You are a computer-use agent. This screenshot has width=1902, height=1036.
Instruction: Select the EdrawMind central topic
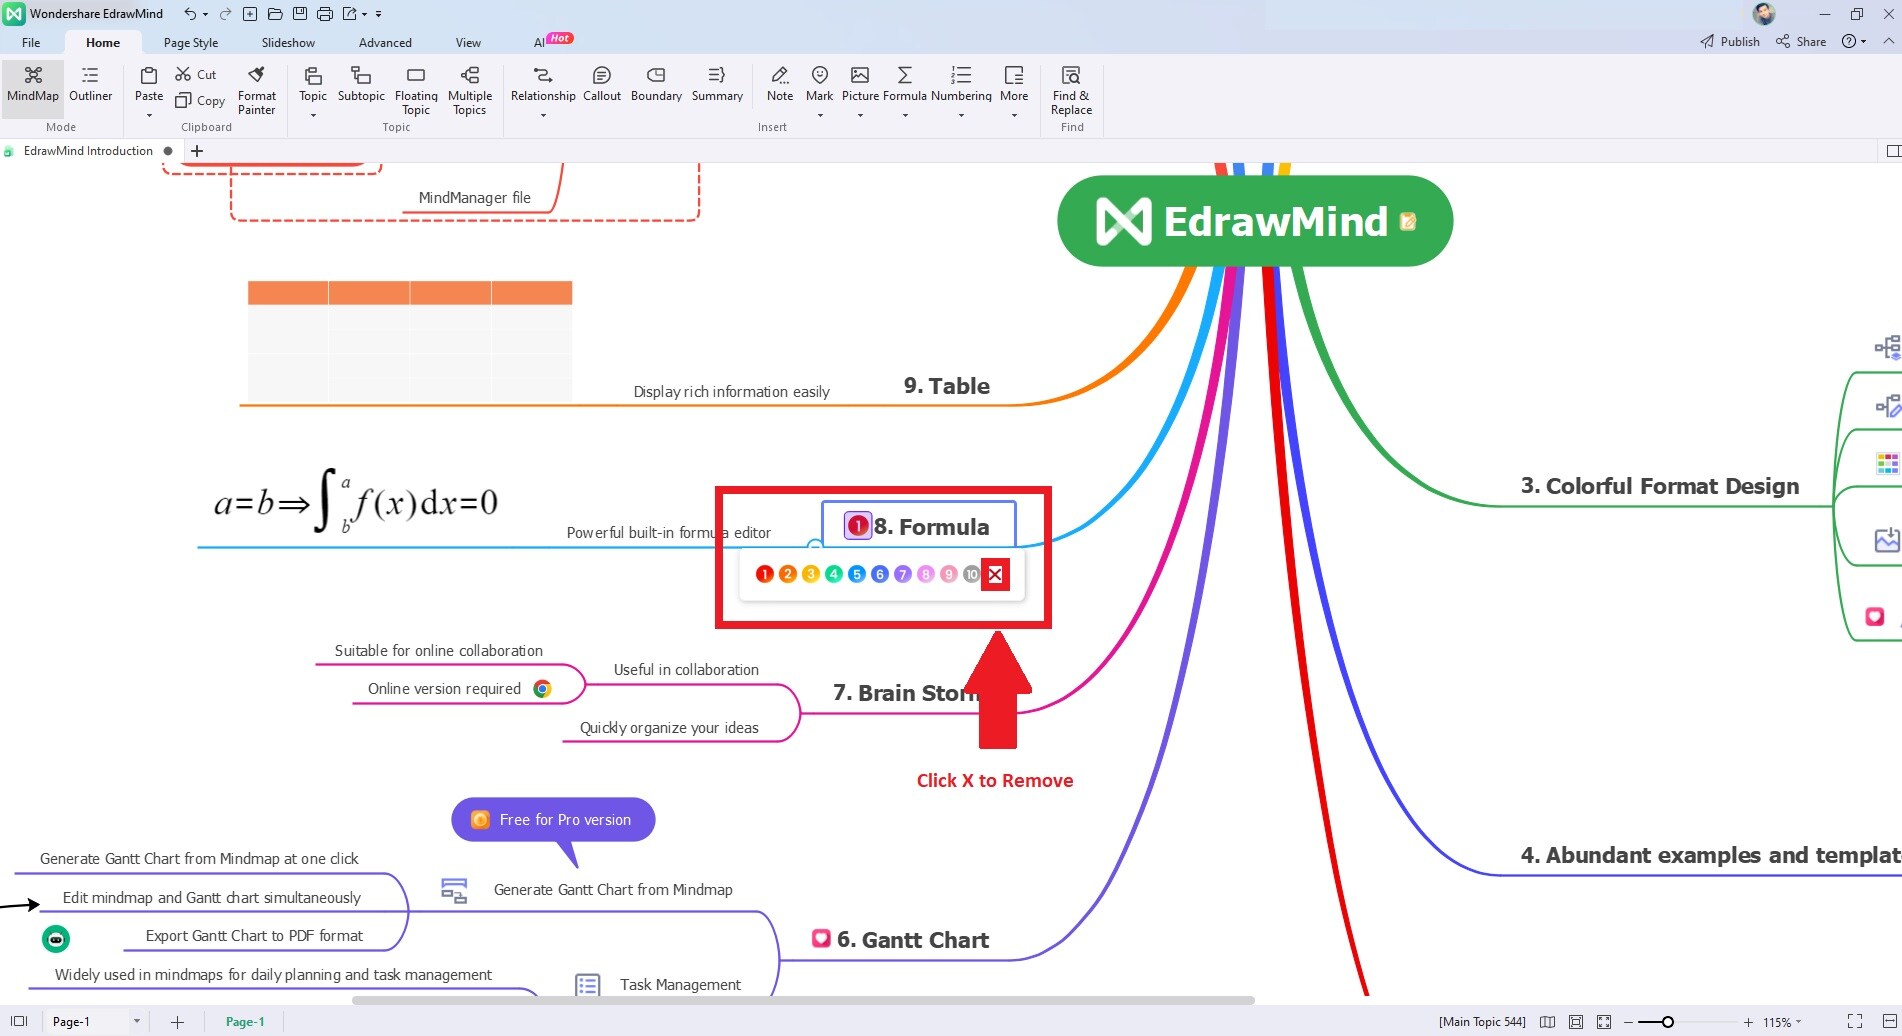pyautogui.click(x=1255, y=221)
